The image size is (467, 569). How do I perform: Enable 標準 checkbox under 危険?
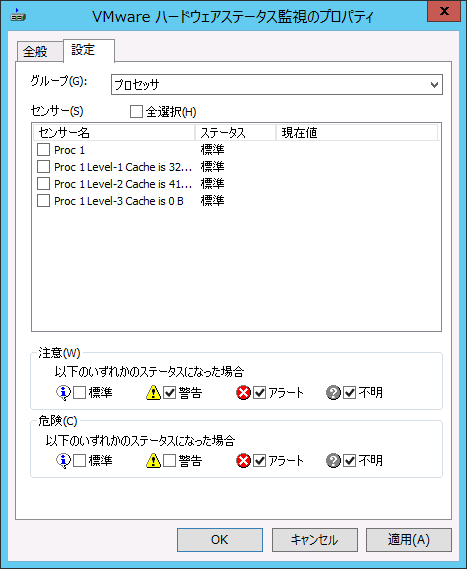[79, 461]
